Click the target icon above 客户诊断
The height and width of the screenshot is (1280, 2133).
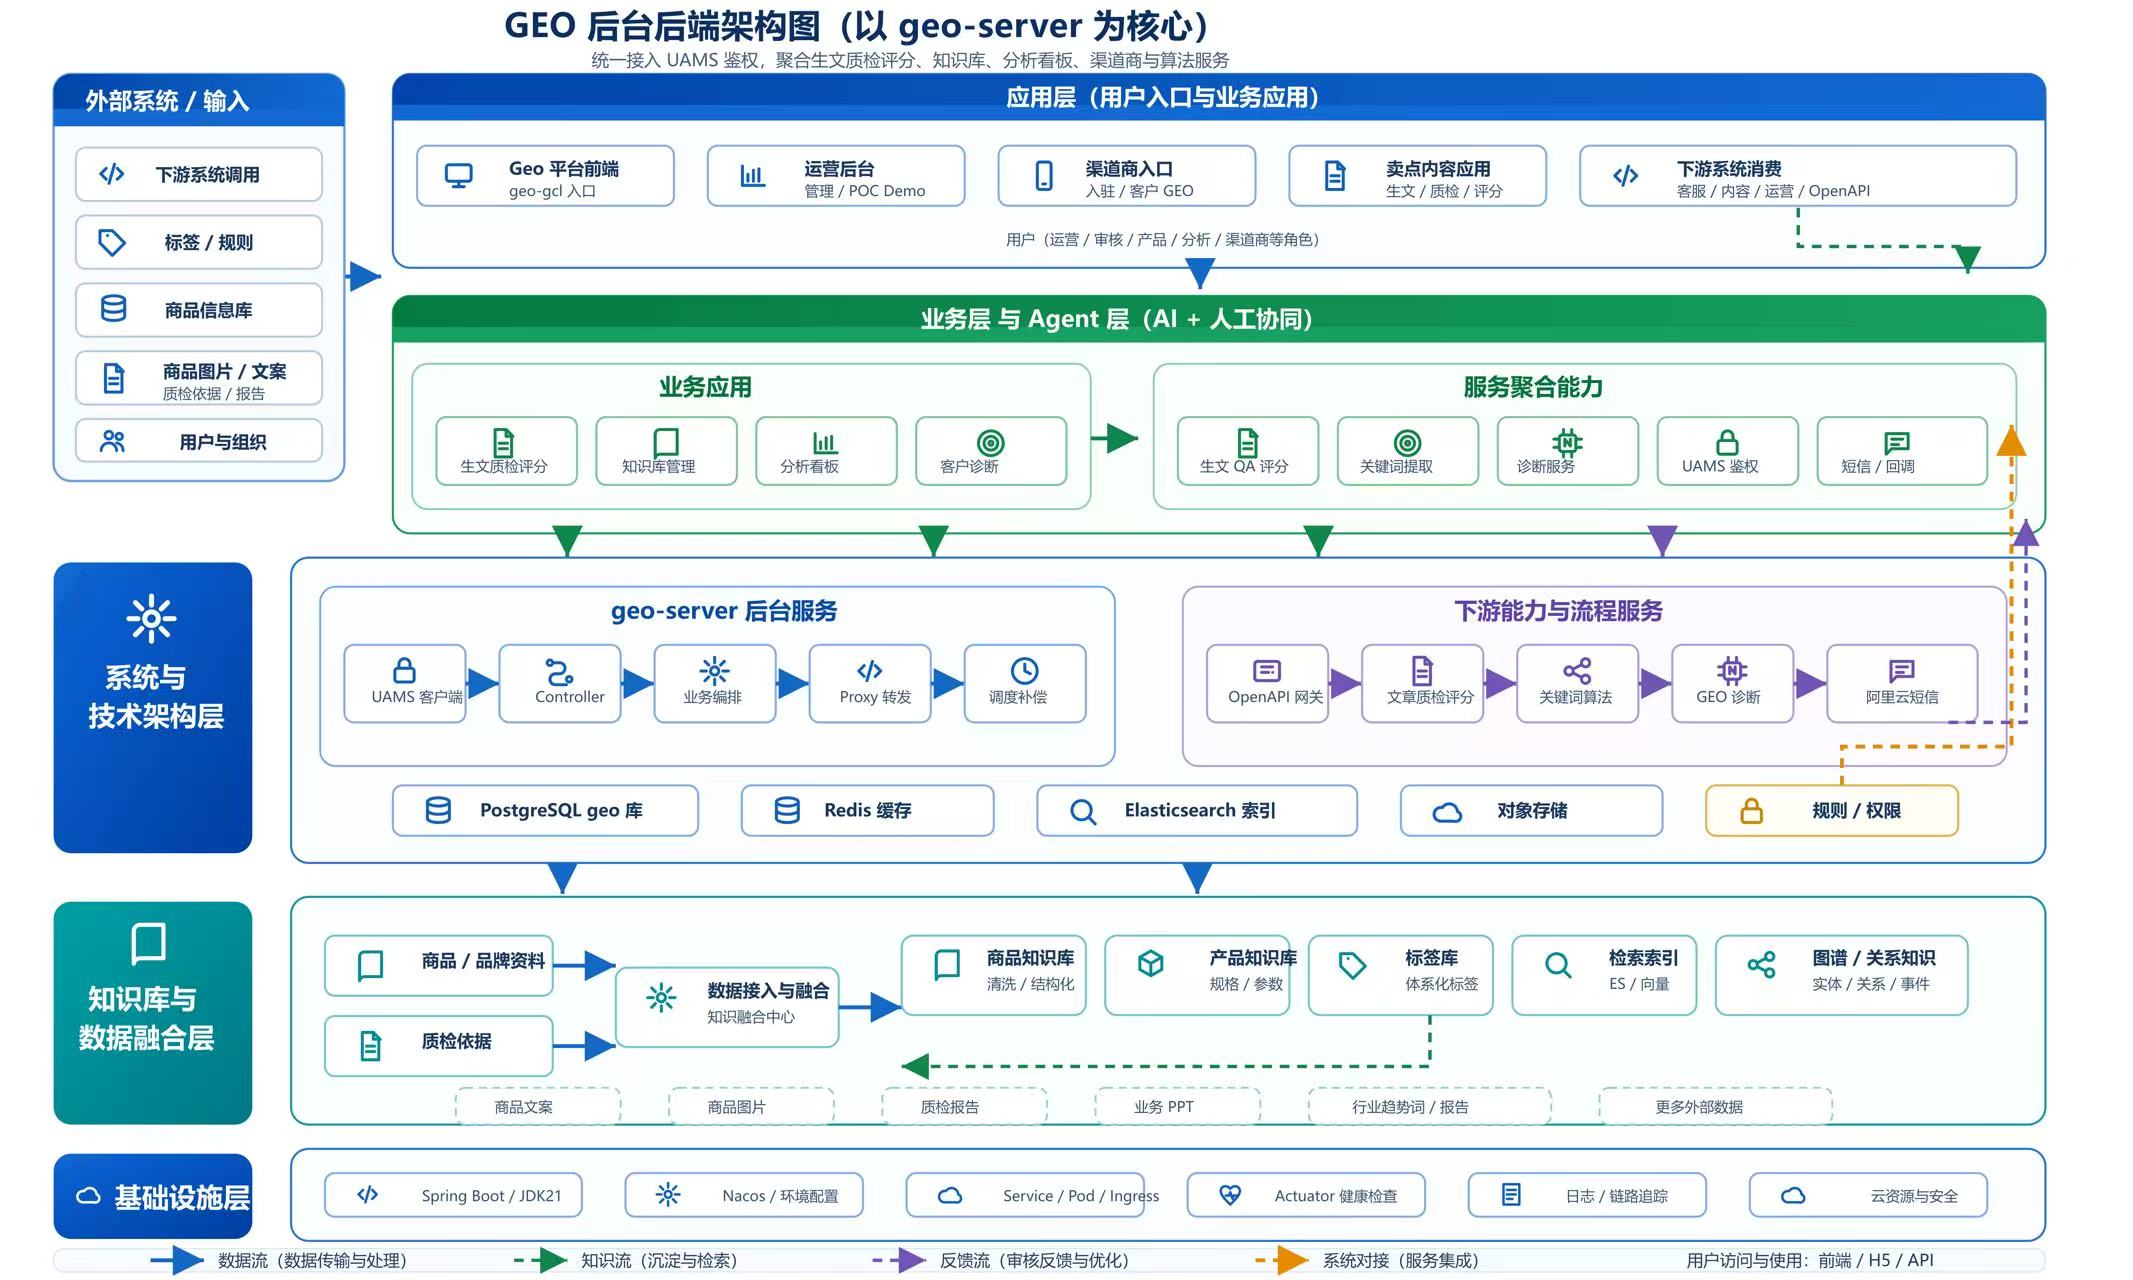pos(990,442)
